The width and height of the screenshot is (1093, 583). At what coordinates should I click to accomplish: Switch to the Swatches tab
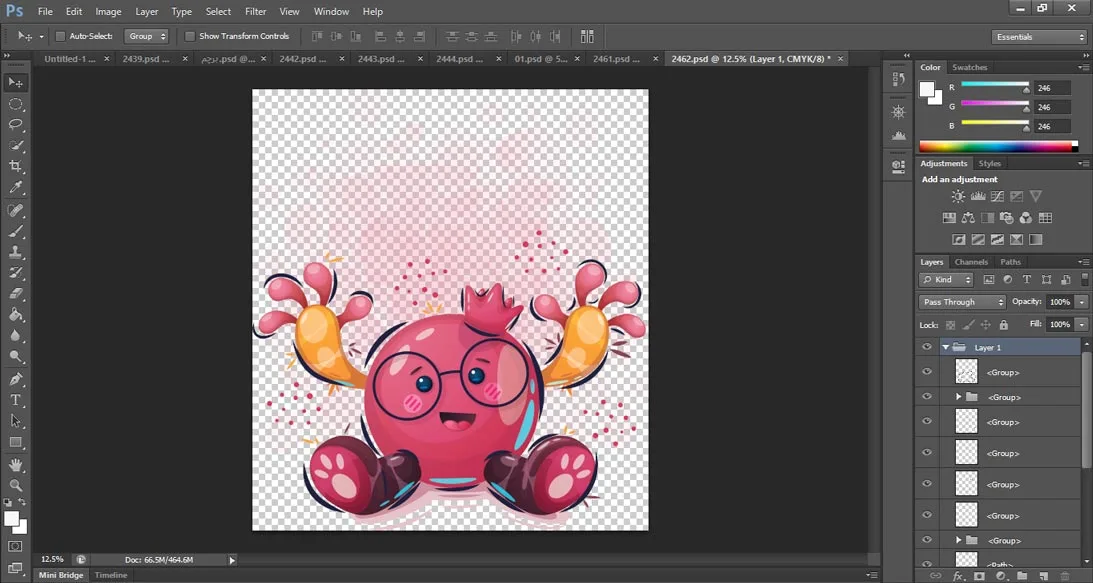pos(970,68)
